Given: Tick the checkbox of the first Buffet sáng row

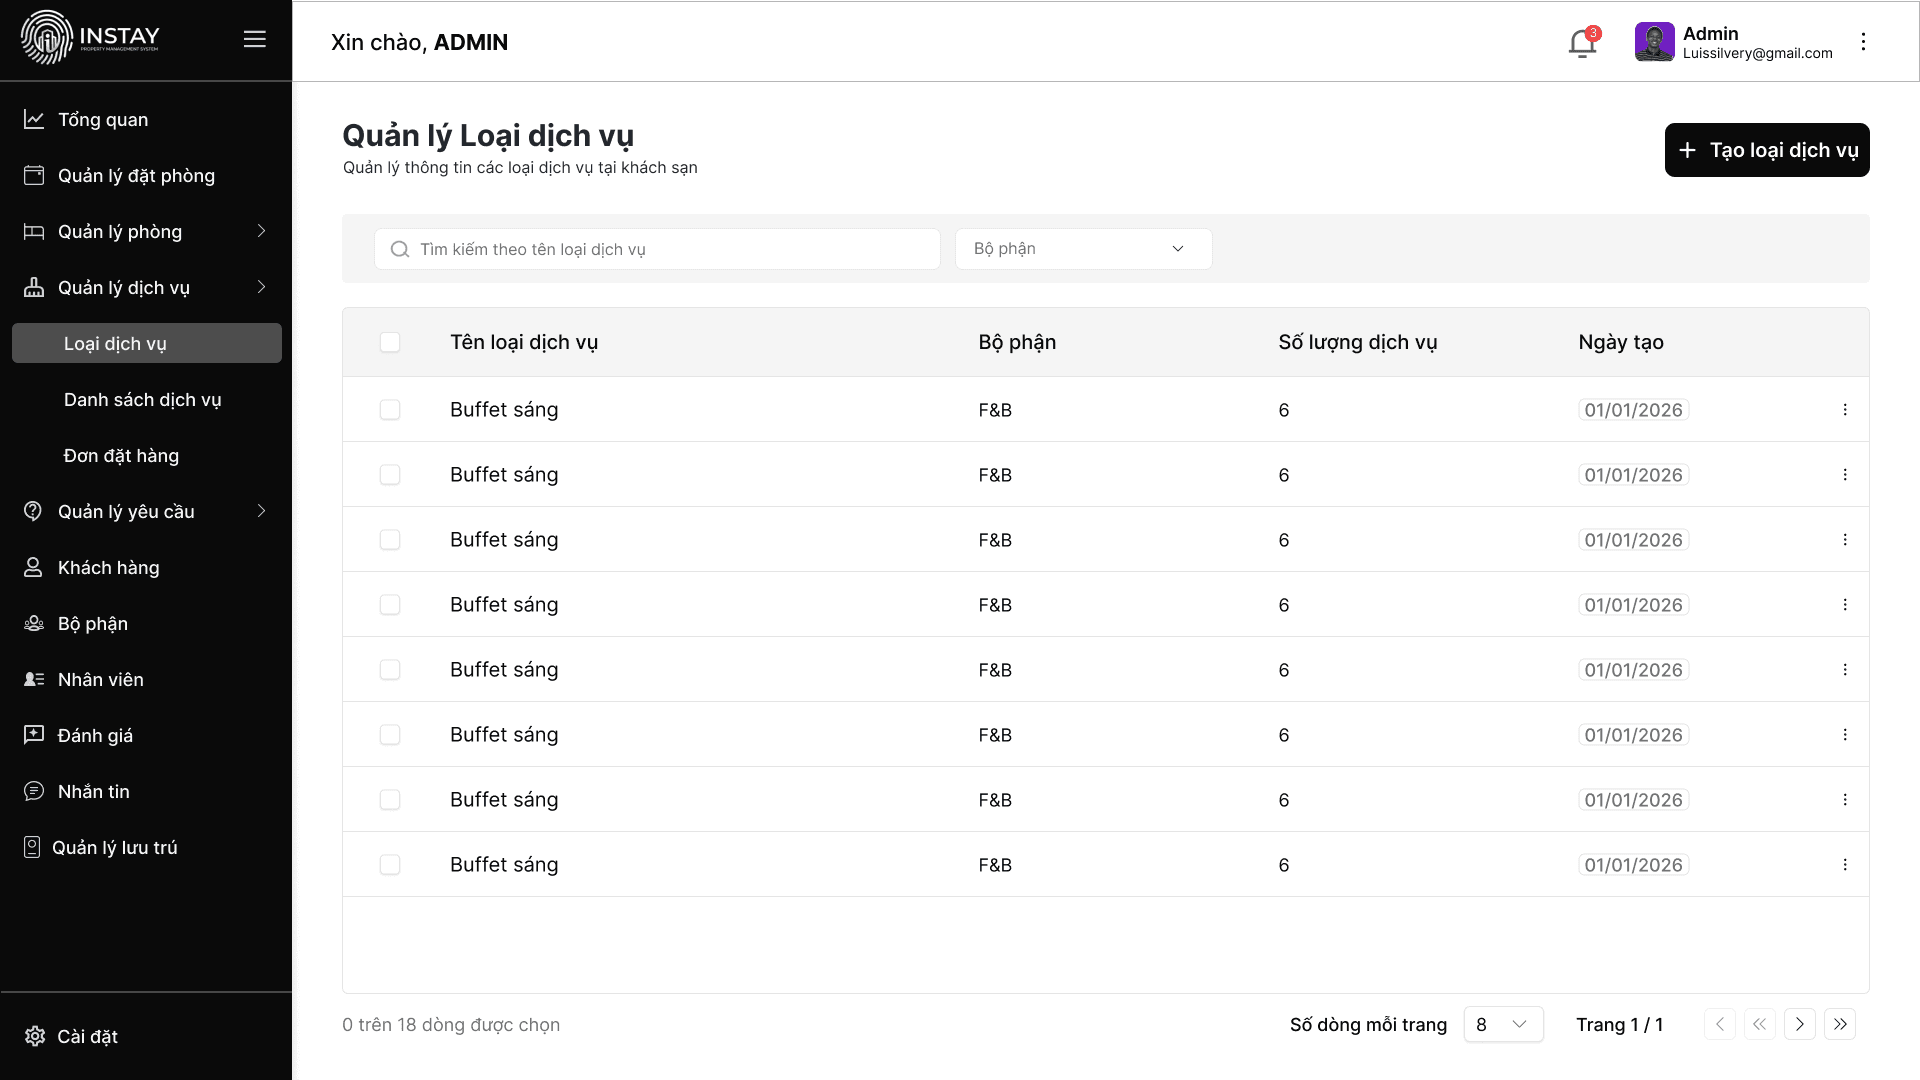Looking at the screenshot, I should [390, 409].
